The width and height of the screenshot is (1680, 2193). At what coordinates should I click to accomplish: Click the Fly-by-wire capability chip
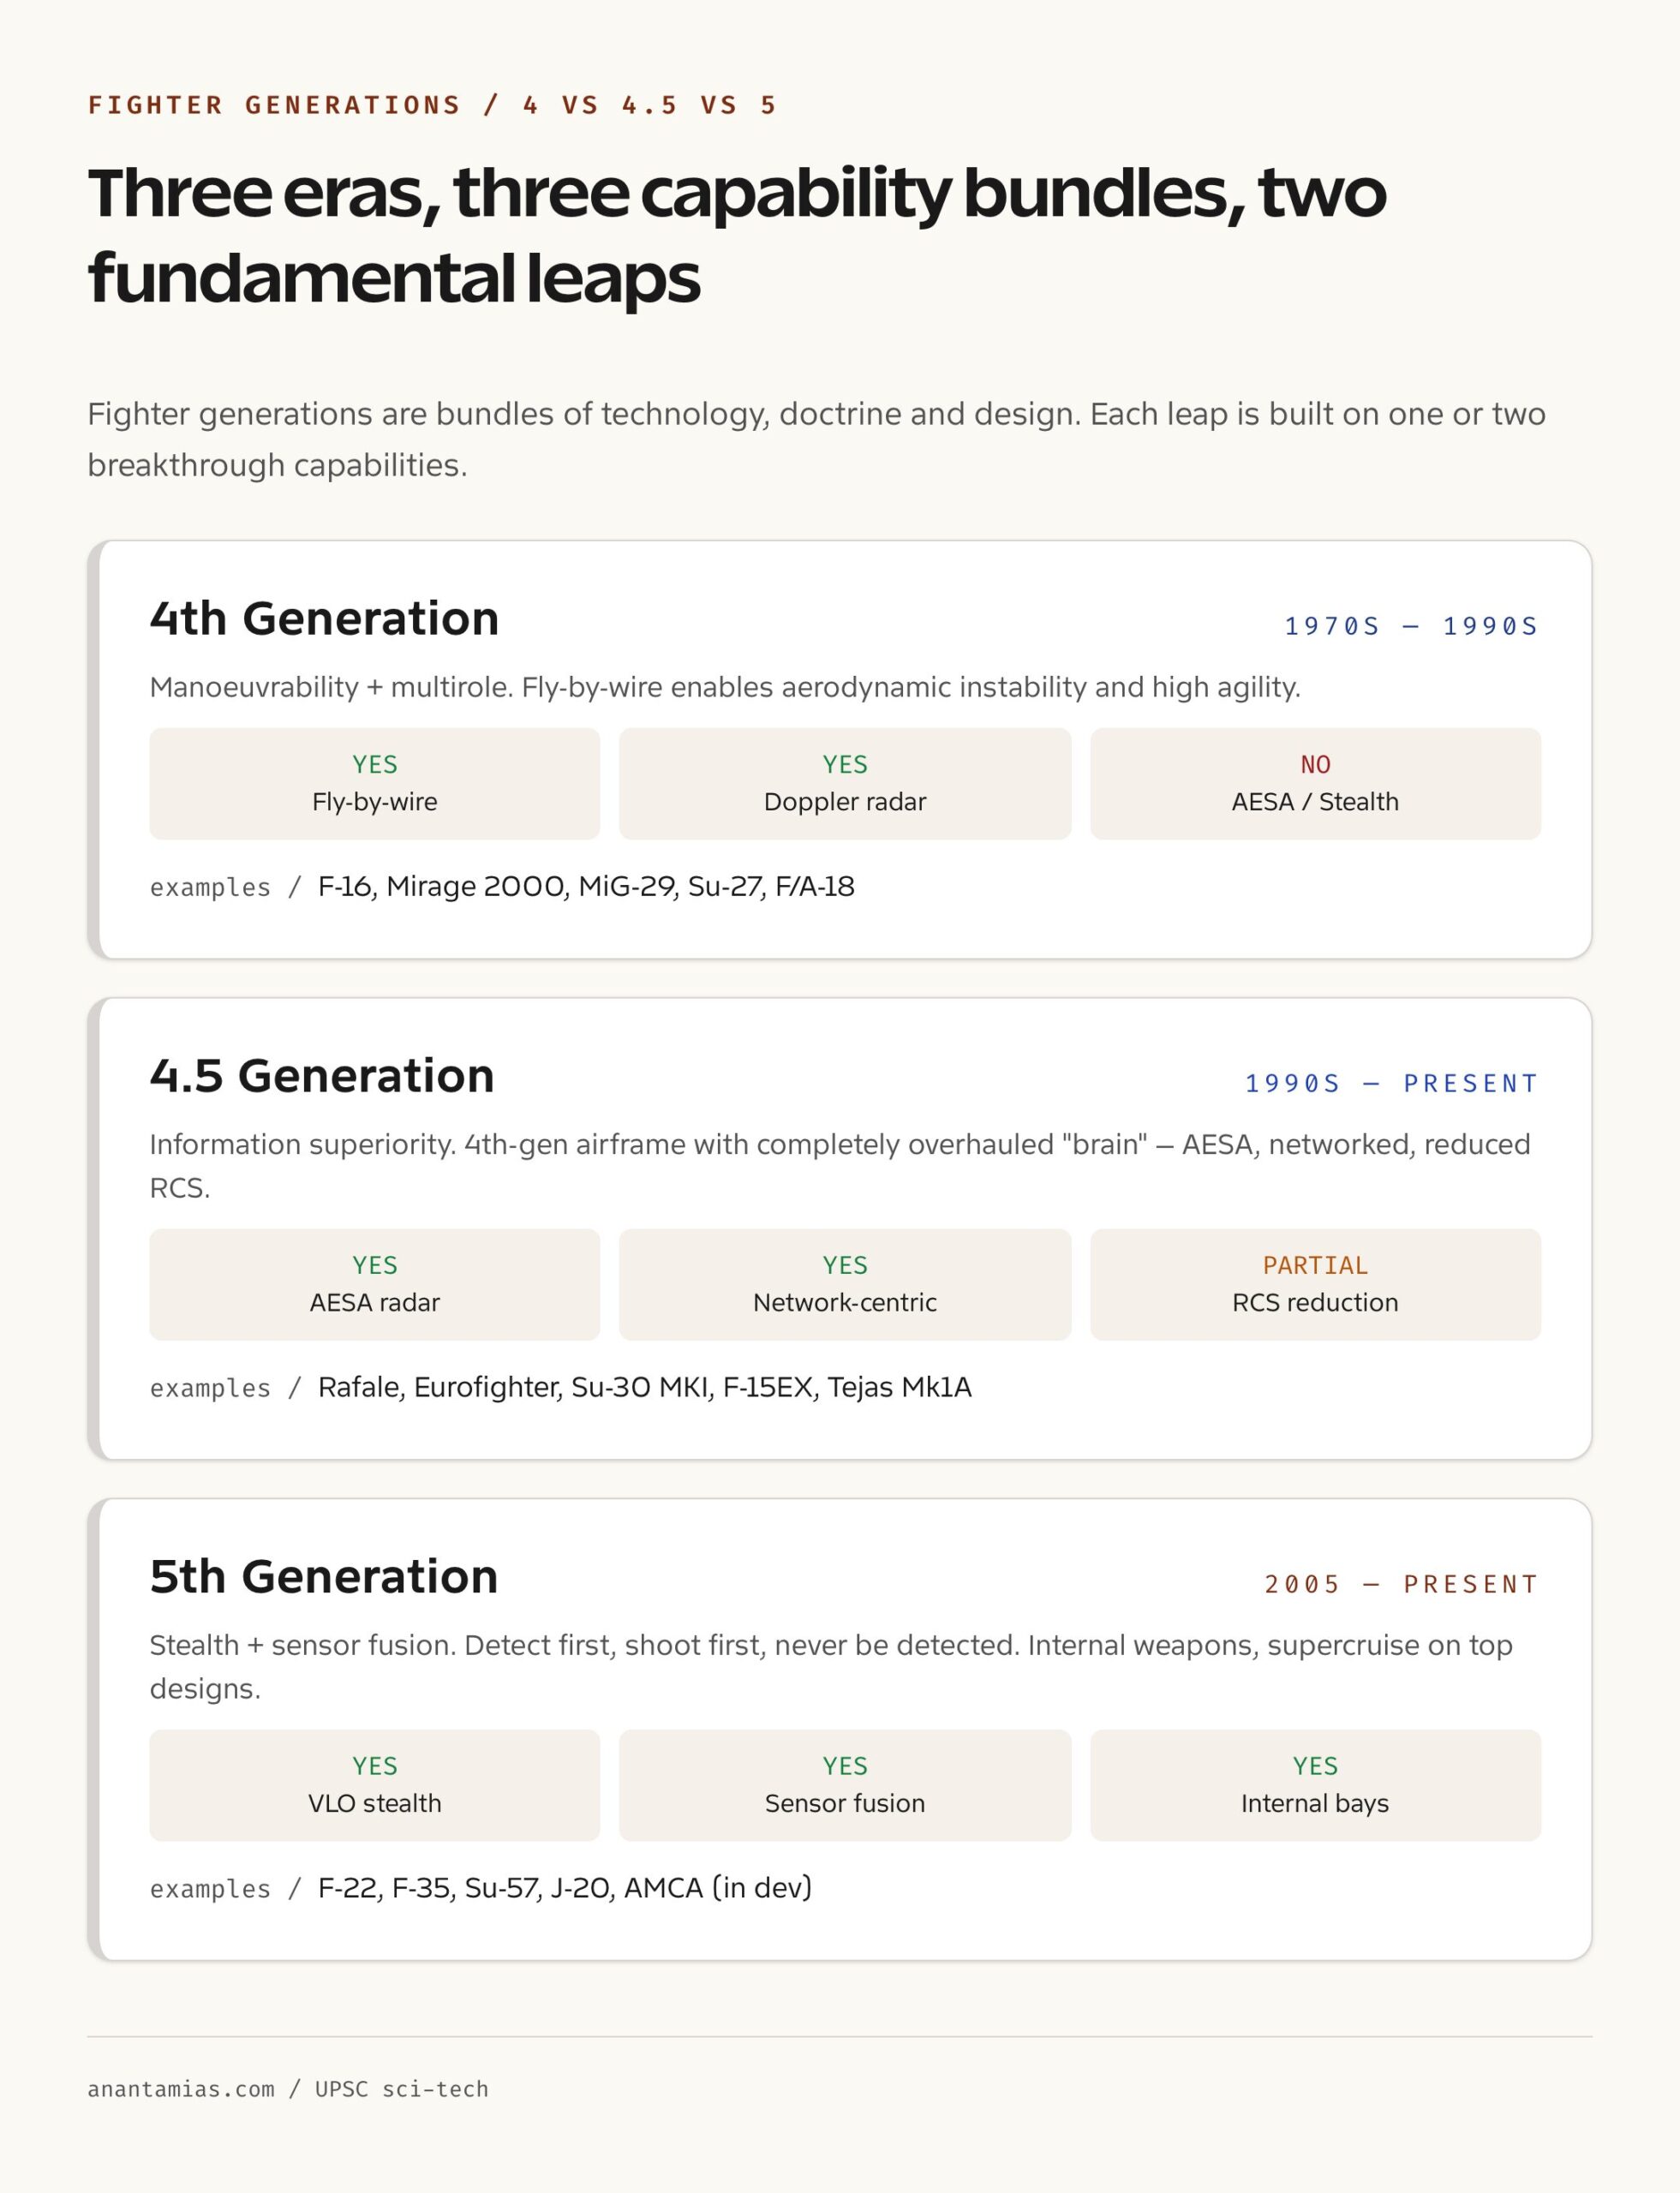[x=374, y=783]
